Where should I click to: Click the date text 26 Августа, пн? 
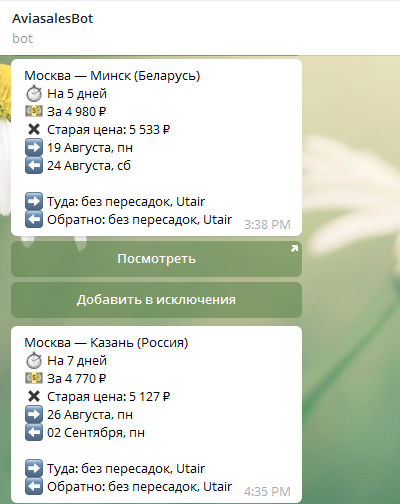(x=90, y=415)
